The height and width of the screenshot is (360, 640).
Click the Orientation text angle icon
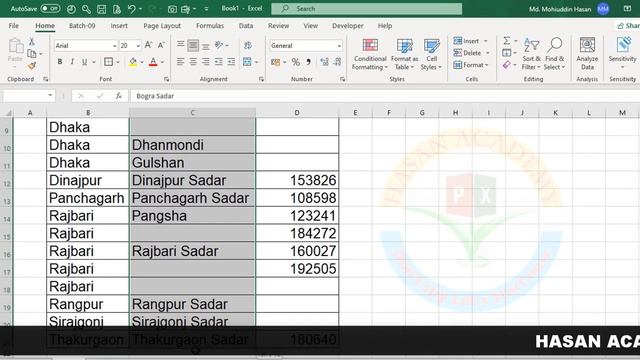click(219, 45)
